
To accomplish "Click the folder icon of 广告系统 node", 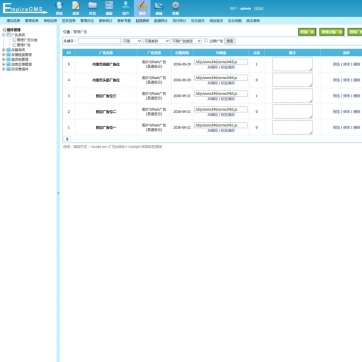I will click(9, 35).
